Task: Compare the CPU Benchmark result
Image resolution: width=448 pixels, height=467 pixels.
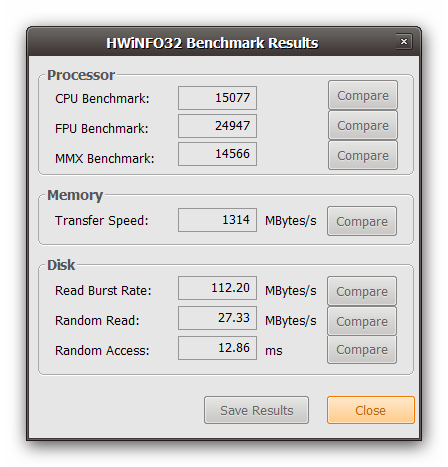Action: (x=363, y=95)
